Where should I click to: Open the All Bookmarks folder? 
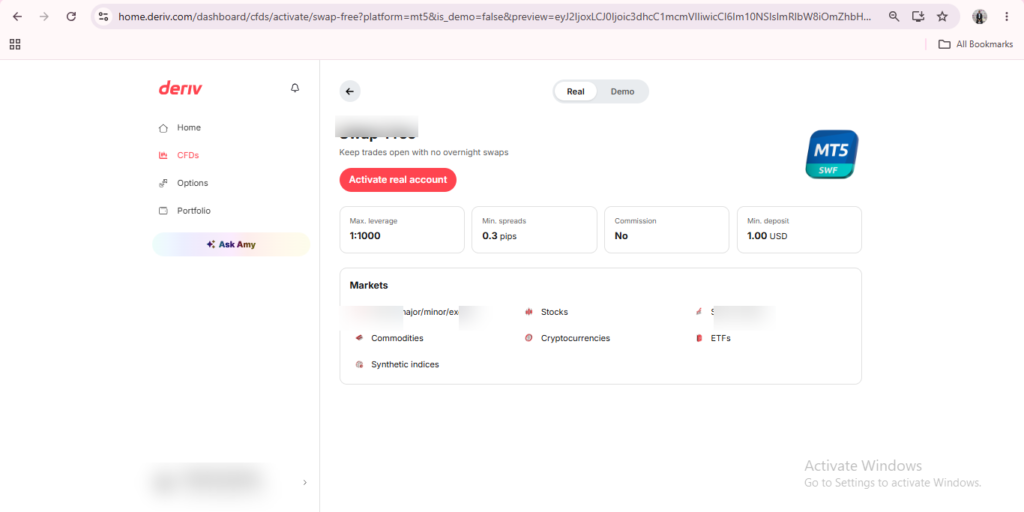click(x=976, y=44)
